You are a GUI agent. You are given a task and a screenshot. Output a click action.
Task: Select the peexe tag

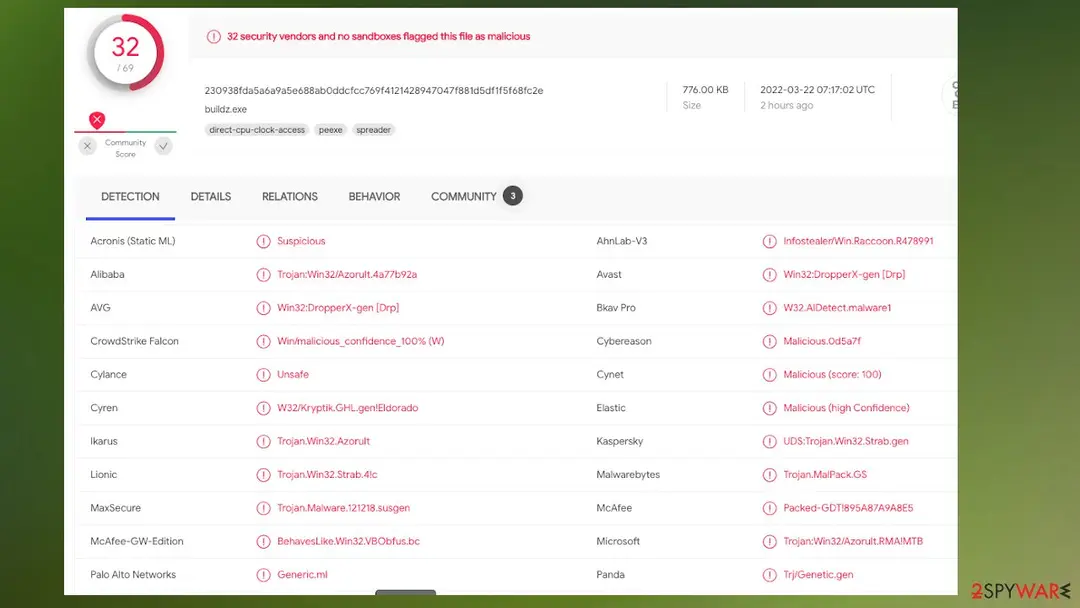click(x=331, y=130)
